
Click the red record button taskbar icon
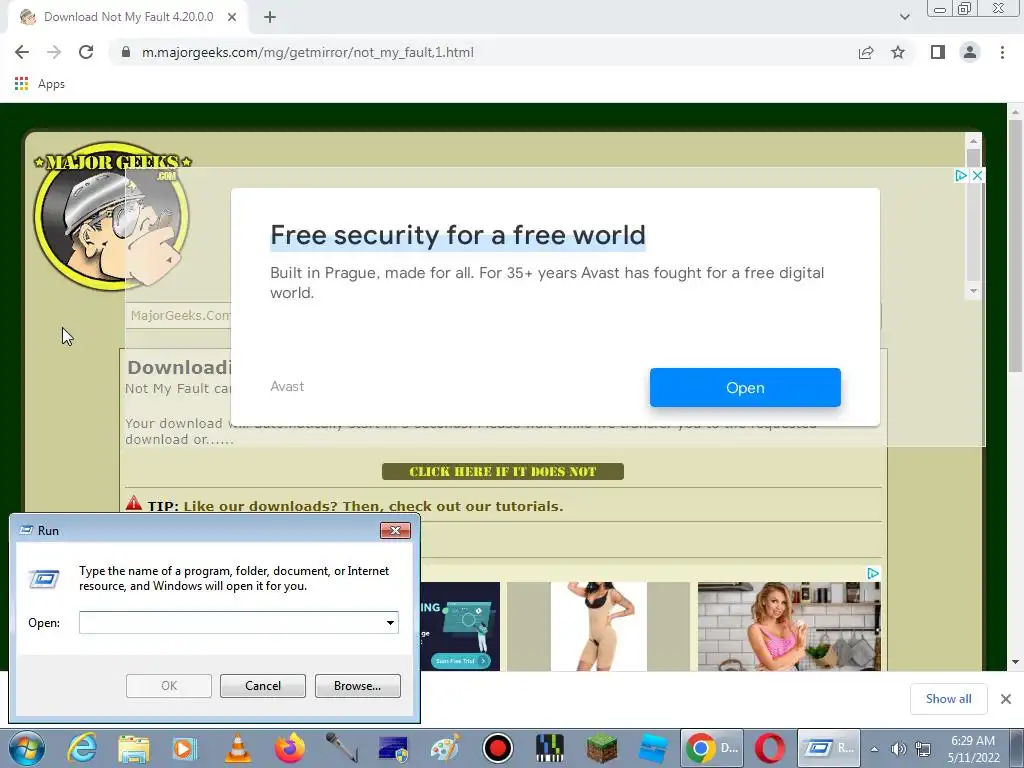tap(498, 748)
